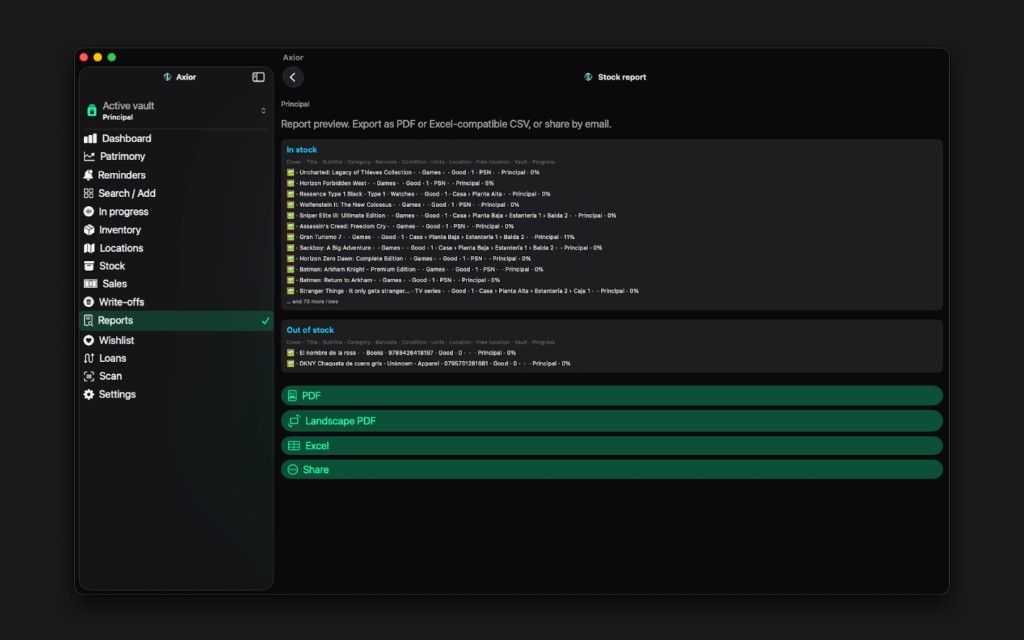Click the Sniper Elite III: Ultimate Edition row
Image resolution: width=1024 pixels, height=640 pixels.
[x=451, y=216]
